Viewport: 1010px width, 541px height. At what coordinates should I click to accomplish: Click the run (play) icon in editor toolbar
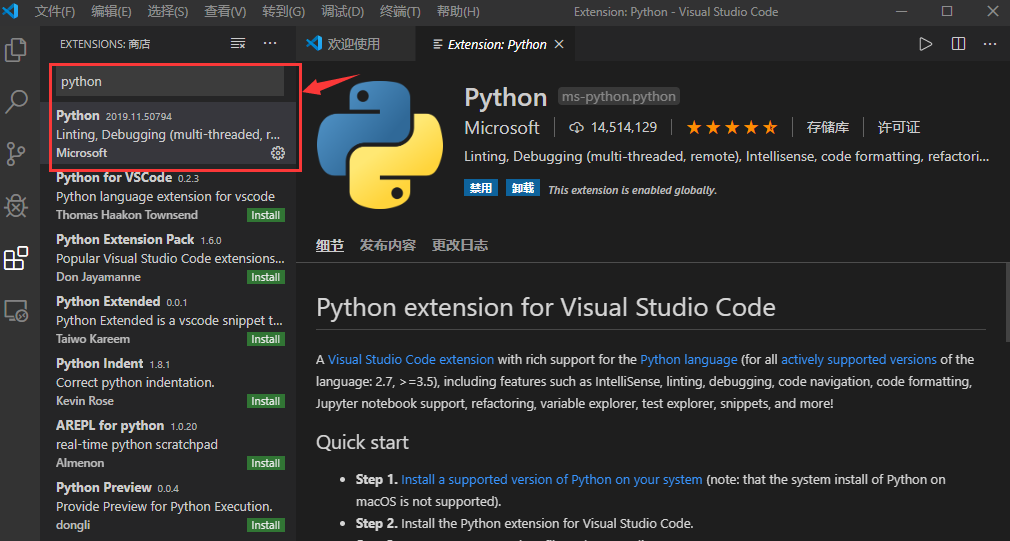(926, 44)
